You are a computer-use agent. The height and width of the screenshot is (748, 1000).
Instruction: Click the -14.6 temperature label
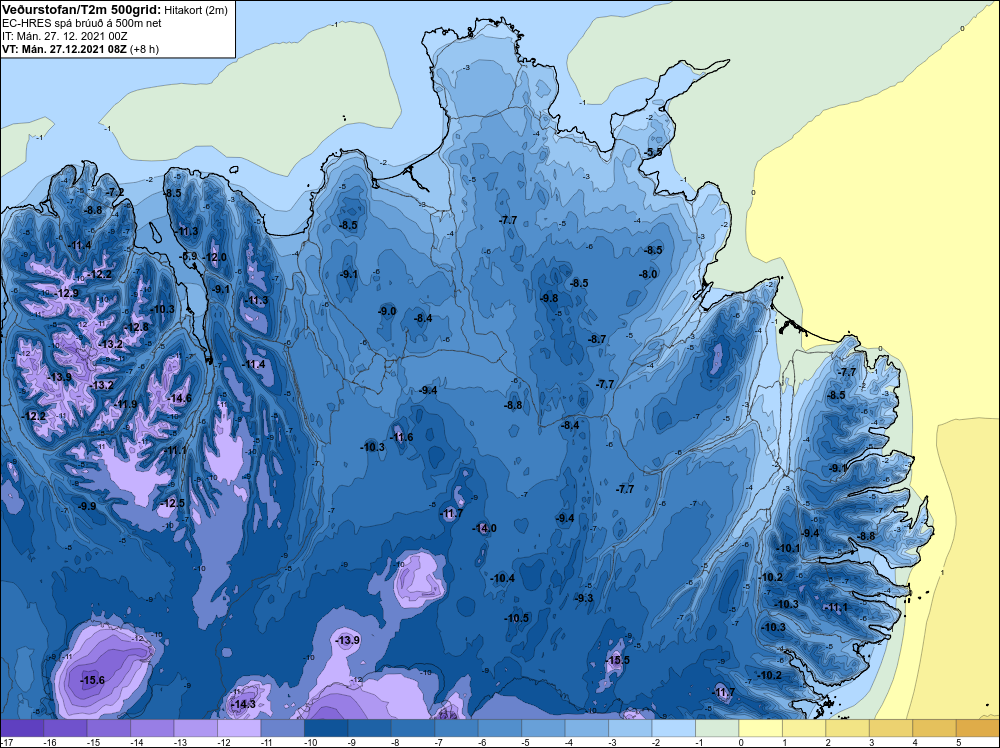pos(180,399)
